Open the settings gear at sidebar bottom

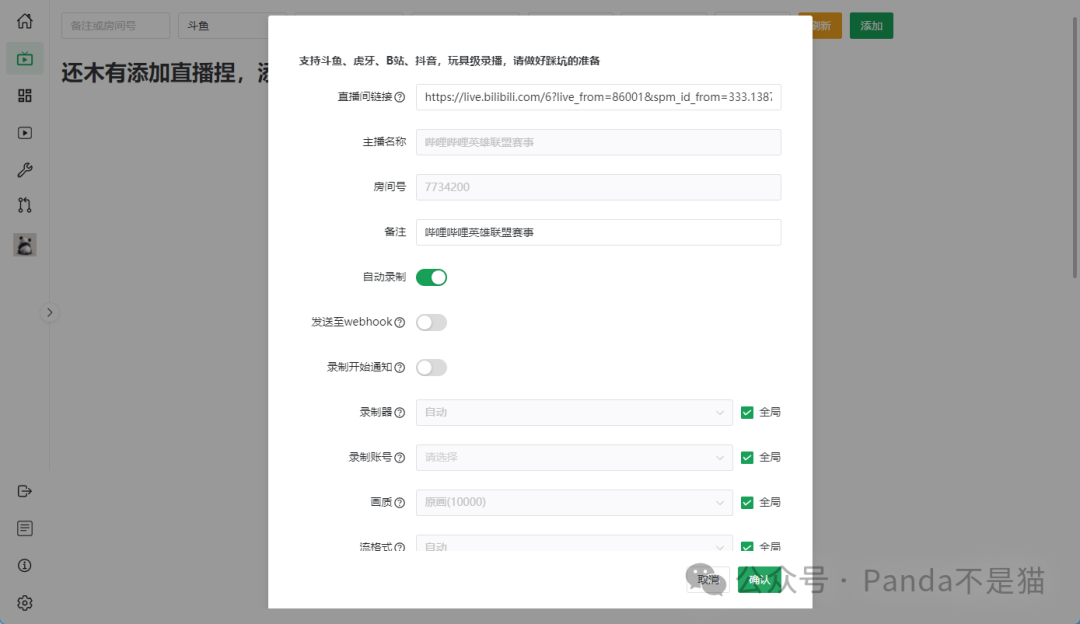[25, 602]
